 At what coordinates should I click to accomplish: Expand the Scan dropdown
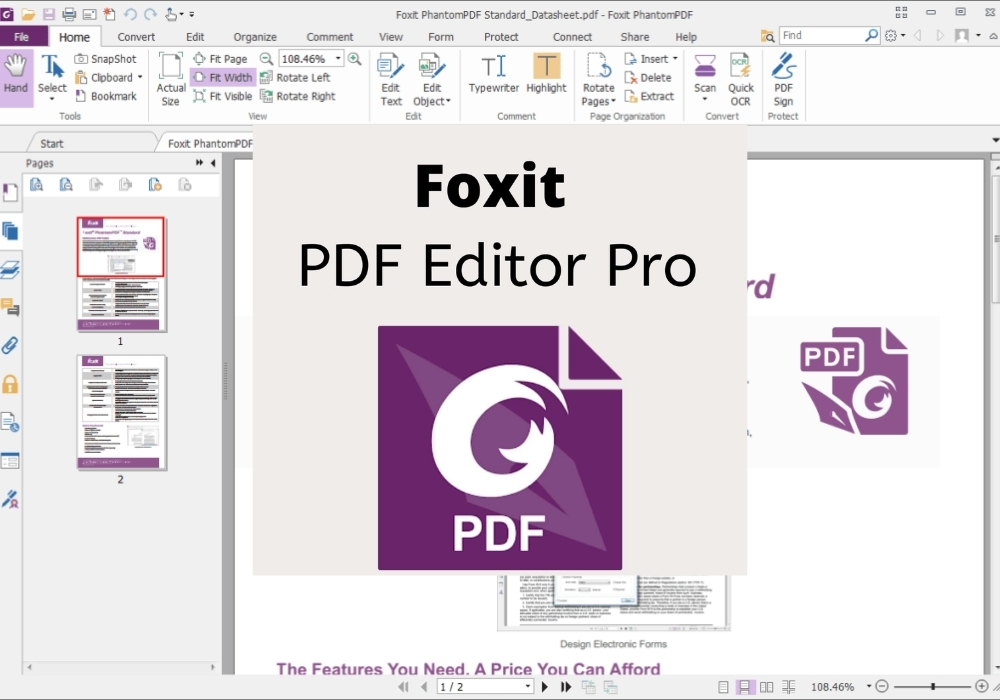(705, 99)
